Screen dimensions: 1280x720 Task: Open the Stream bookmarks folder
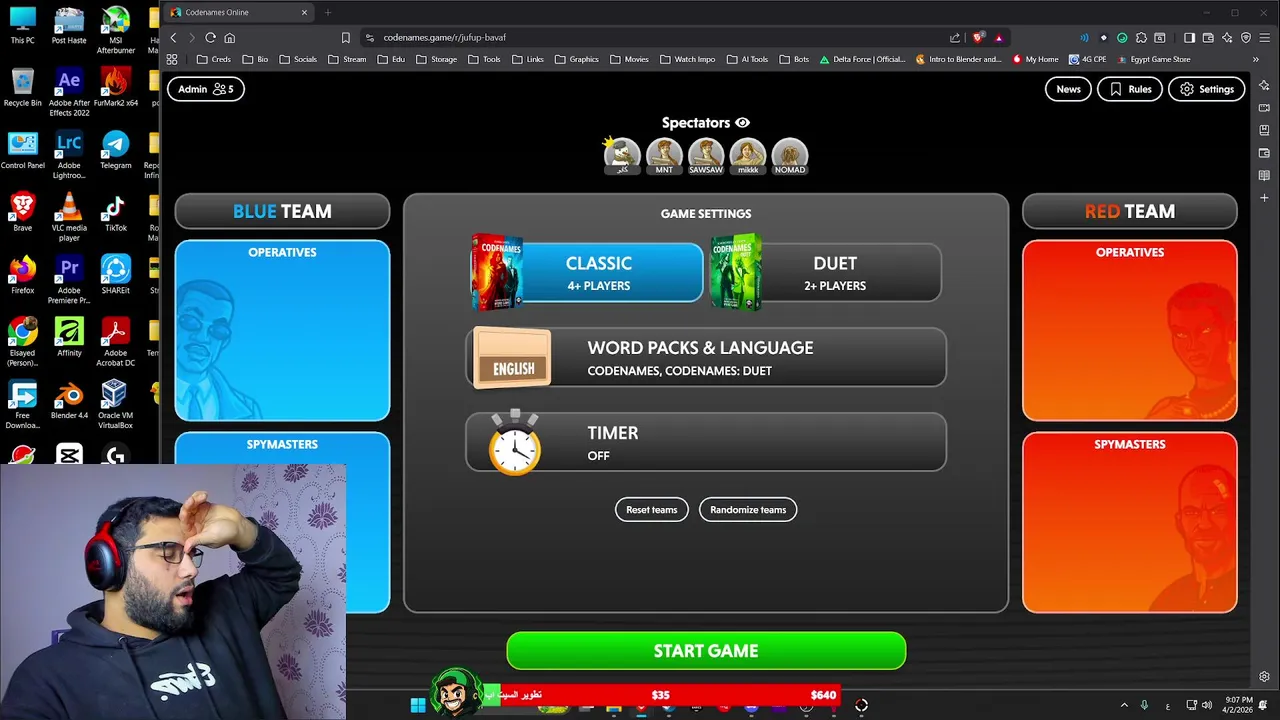tap(347, 59)
